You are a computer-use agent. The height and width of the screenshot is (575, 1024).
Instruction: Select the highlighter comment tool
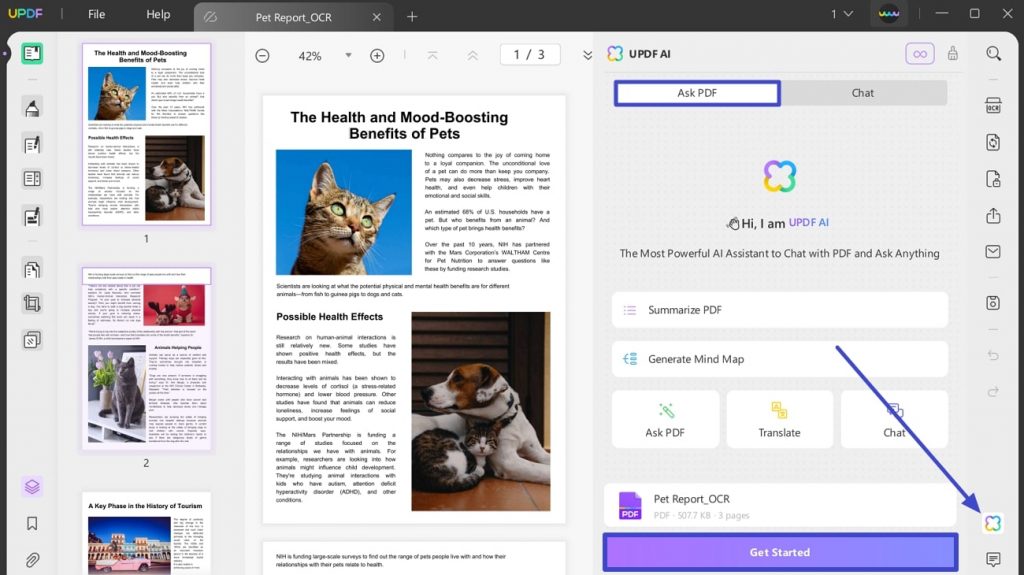tap(32, 108)
